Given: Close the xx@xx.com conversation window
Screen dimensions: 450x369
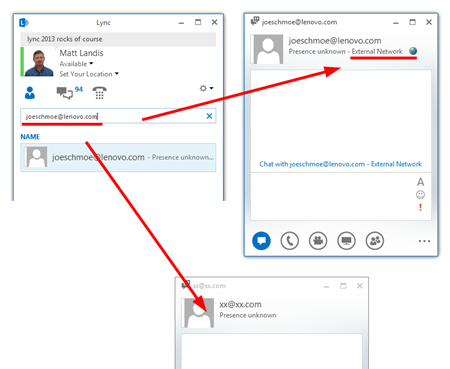Looking at the screenshot, I should tap(360, 286).
